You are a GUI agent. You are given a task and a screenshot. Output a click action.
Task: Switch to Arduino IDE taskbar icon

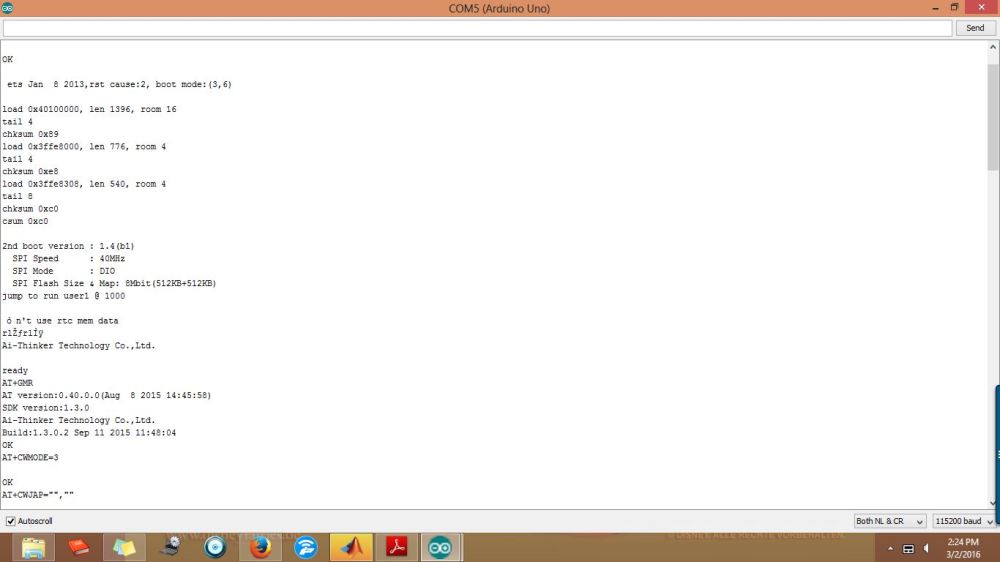[x=440, y=547]
